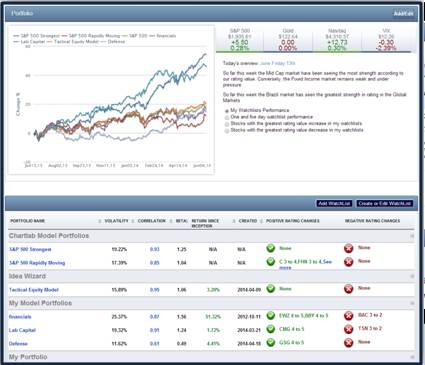Select the Gold market ticker tab
The width and height of the screenshot is (425, 365).
click(288, 40)
